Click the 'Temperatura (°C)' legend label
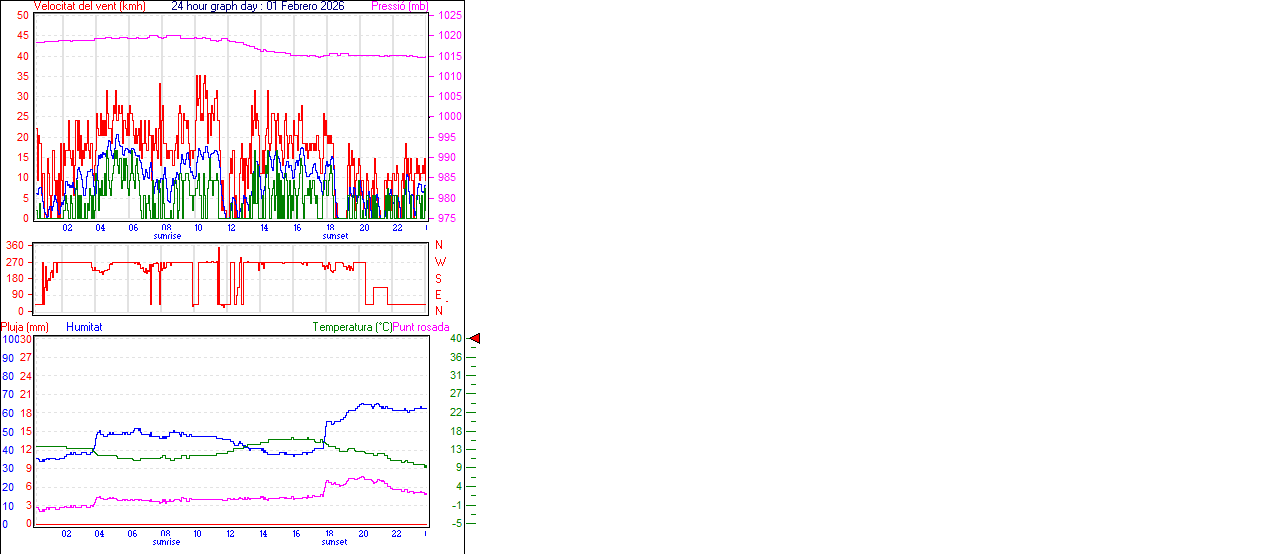This screenshot has width=1280, height=554. [352, 327]
